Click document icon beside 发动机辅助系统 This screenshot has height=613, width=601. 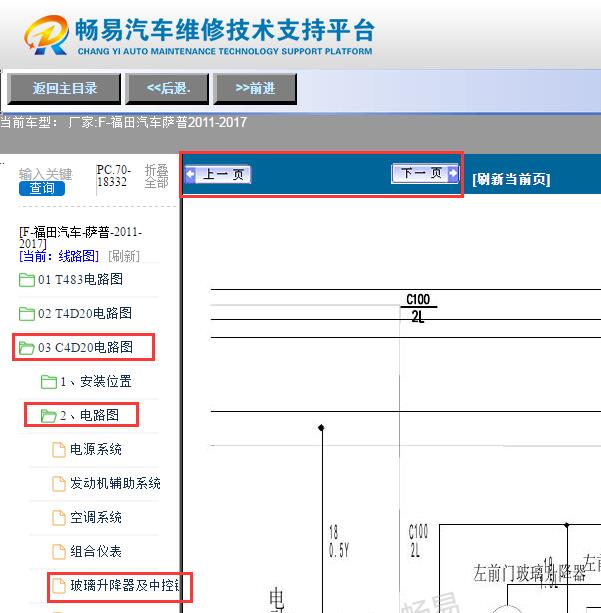click(59, 484)
